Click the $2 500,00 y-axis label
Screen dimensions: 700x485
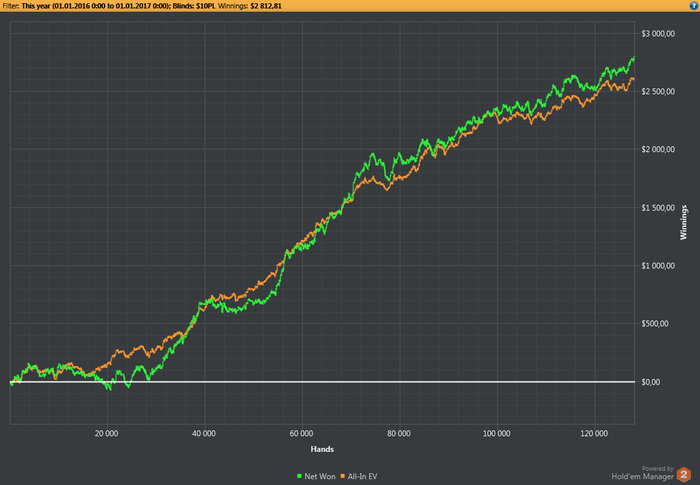[x=658, y=92]
